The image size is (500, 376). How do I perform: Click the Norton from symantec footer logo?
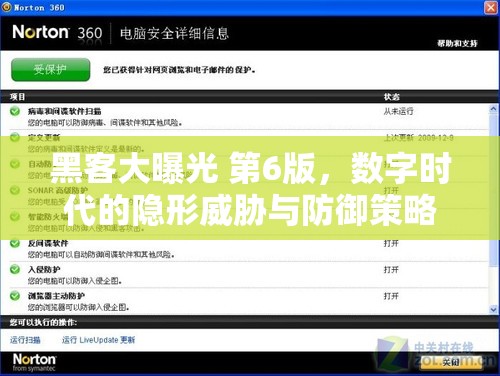pyautogui.click(x=34, y=362)
